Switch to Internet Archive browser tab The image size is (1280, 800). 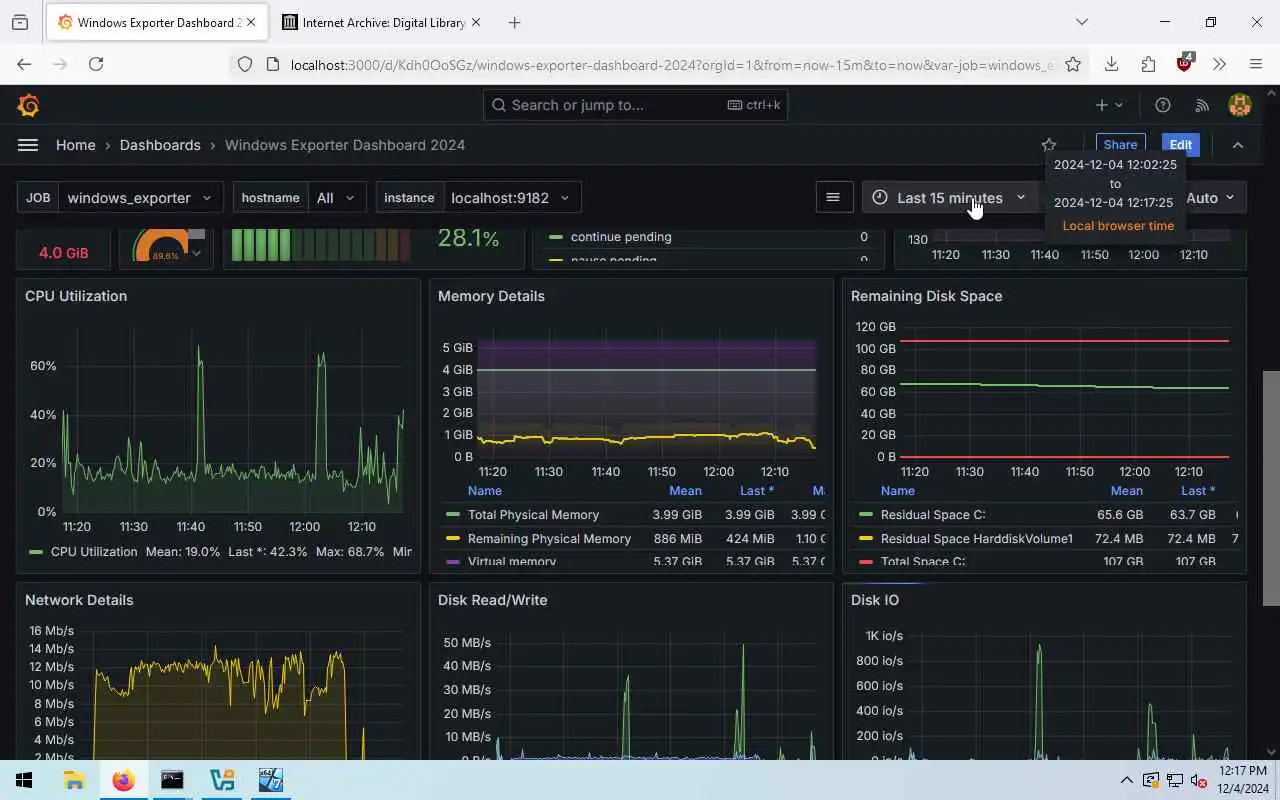pos(380,22)
